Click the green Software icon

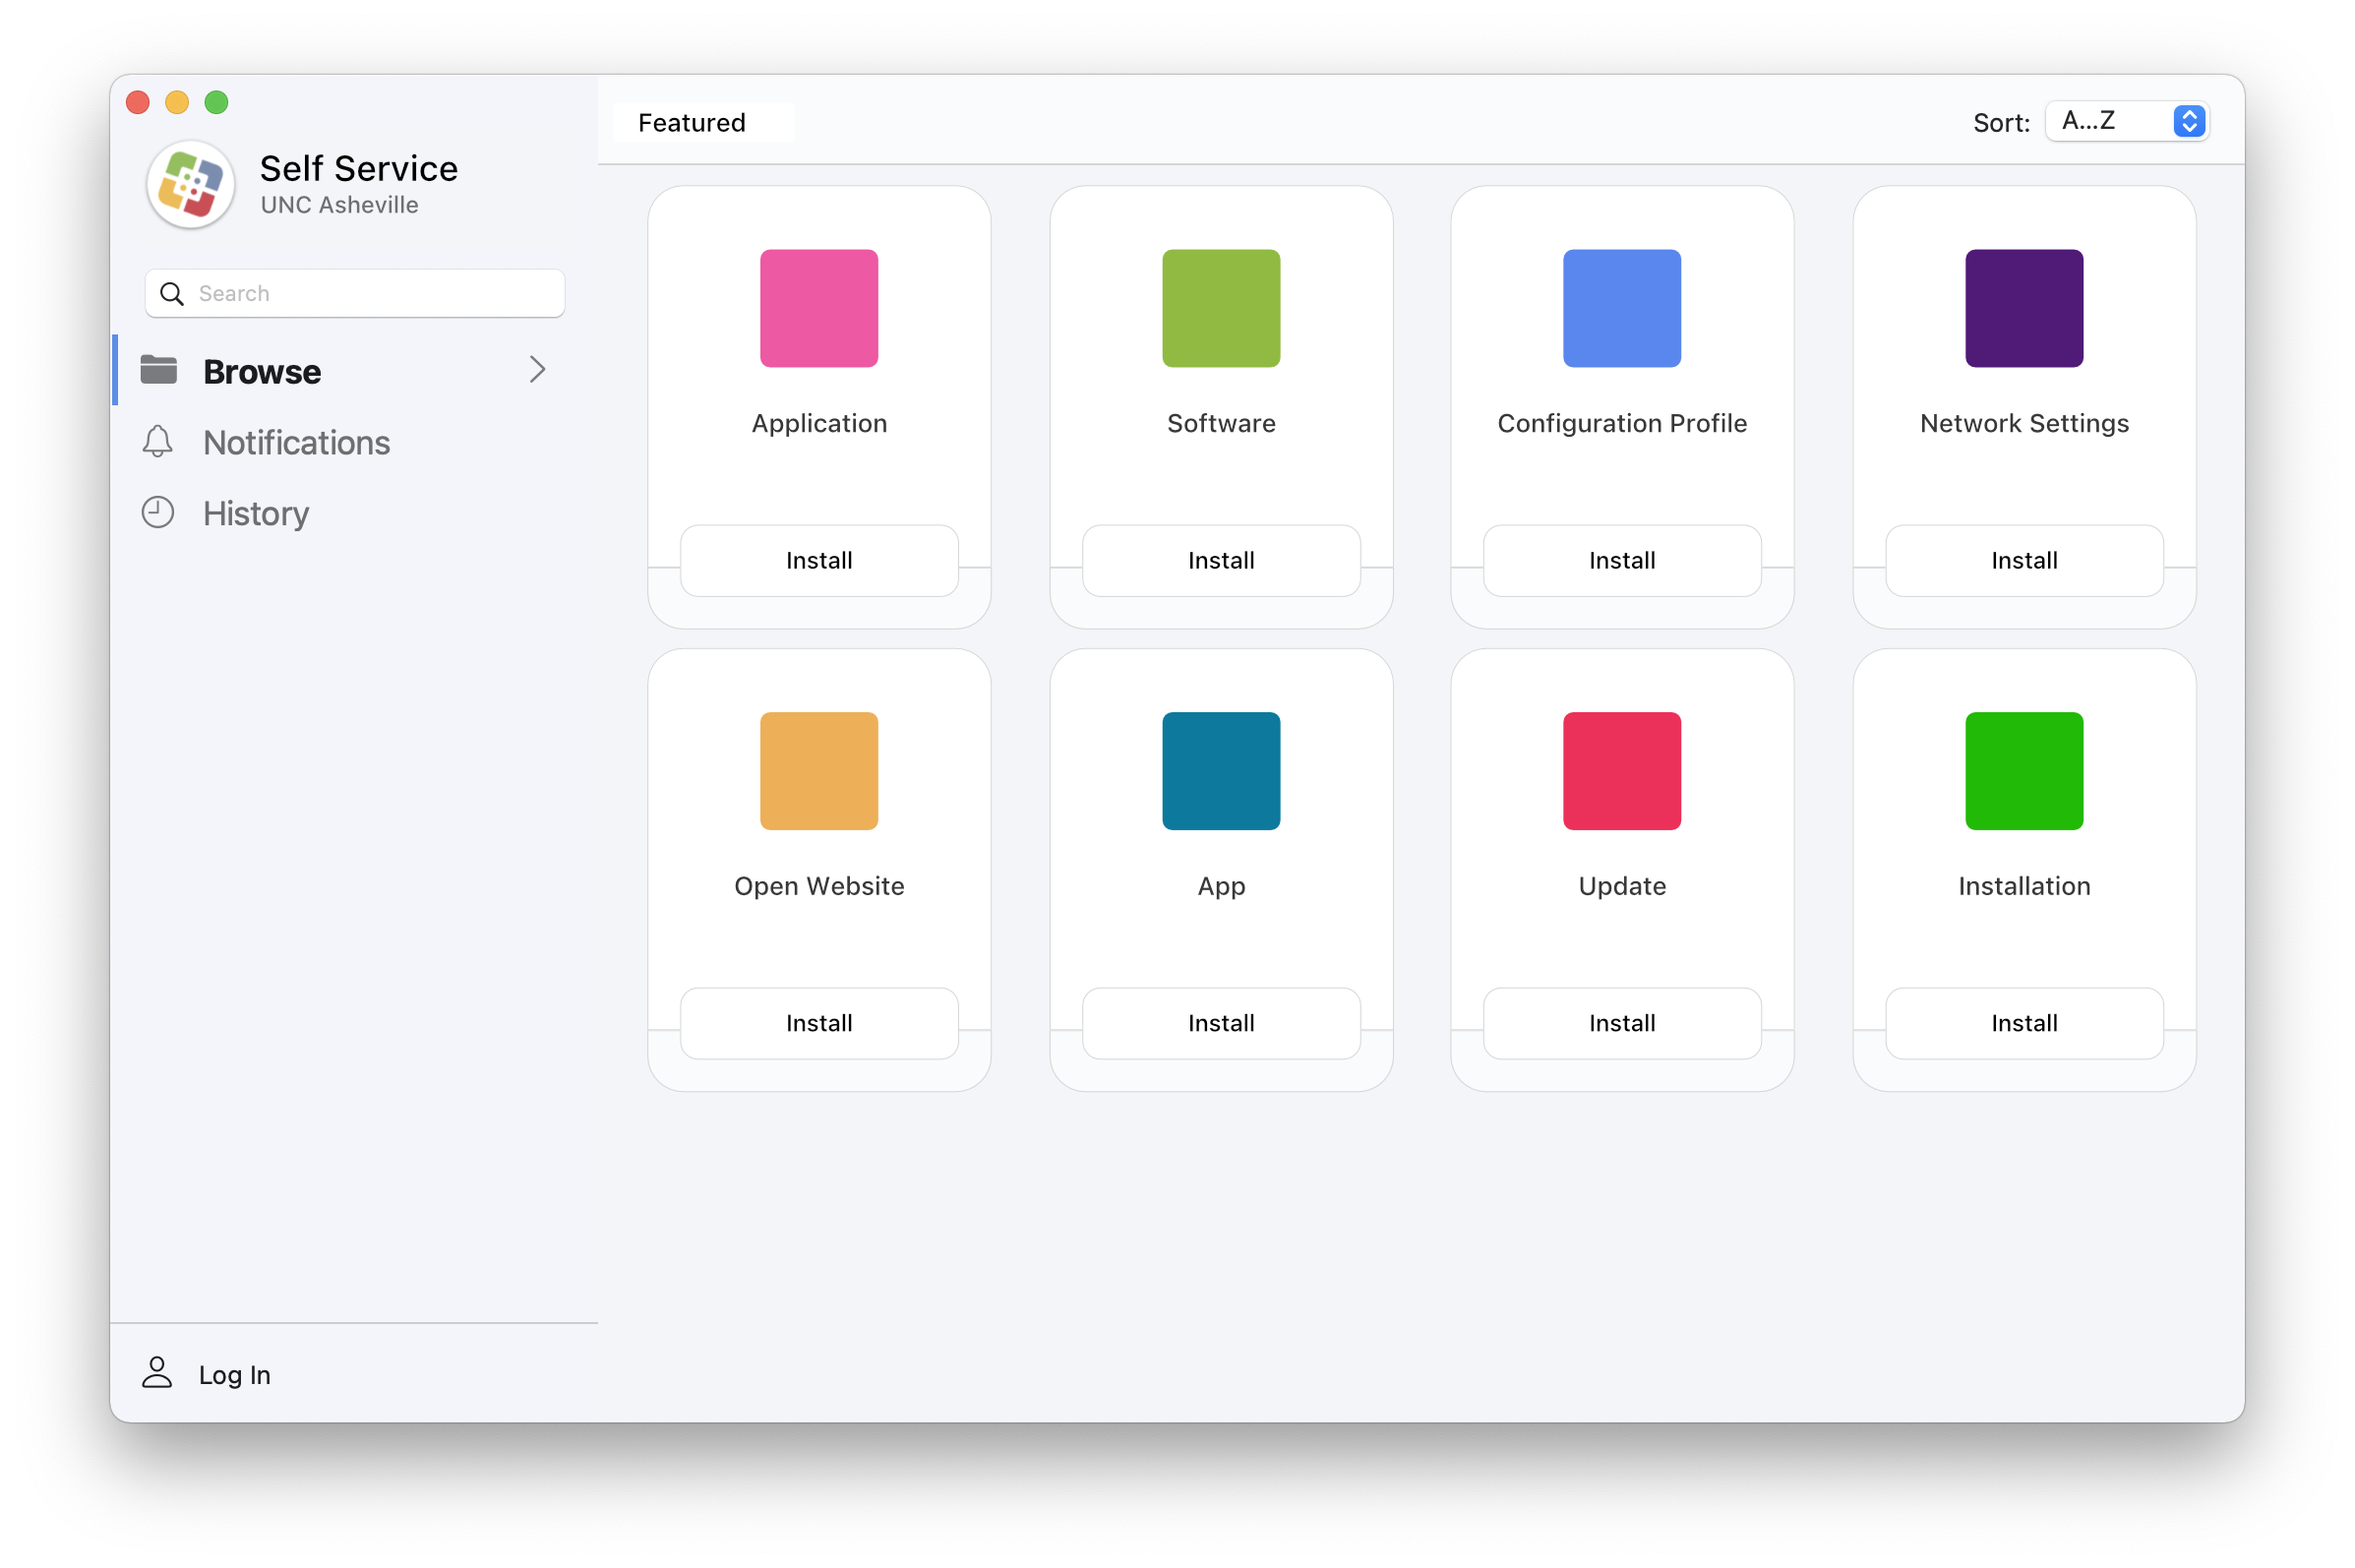pos(1221,308)
